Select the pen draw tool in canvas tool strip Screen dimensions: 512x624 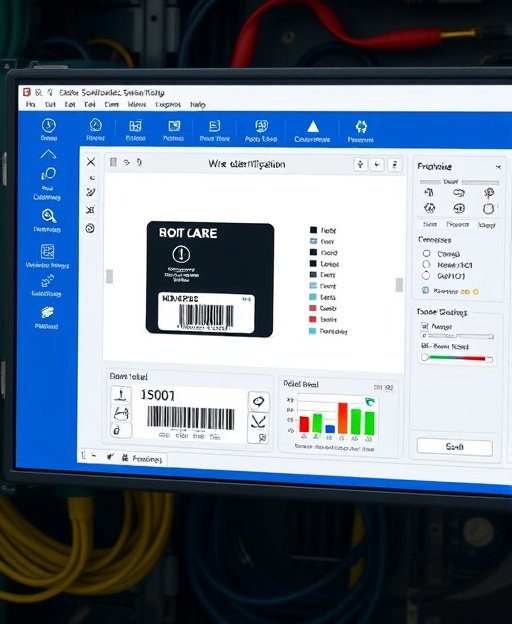click(90, 192)
